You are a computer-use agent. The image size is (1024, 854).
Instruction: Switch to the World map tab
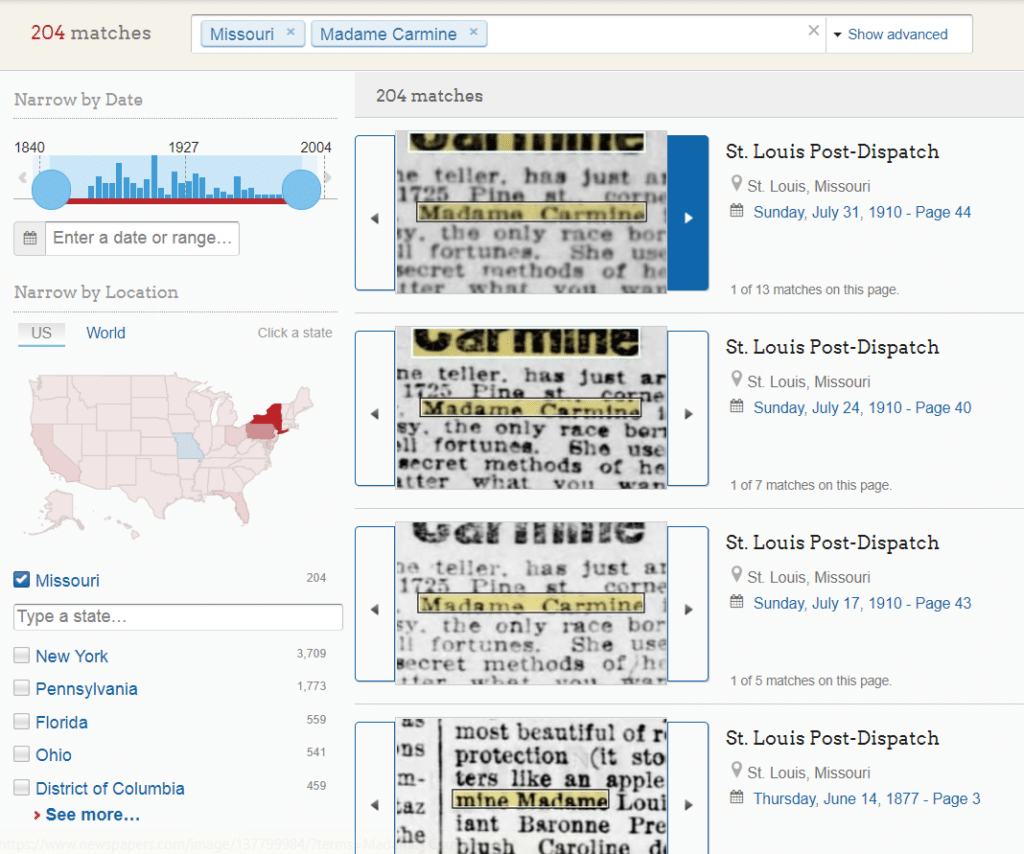[x=105, y=333]
